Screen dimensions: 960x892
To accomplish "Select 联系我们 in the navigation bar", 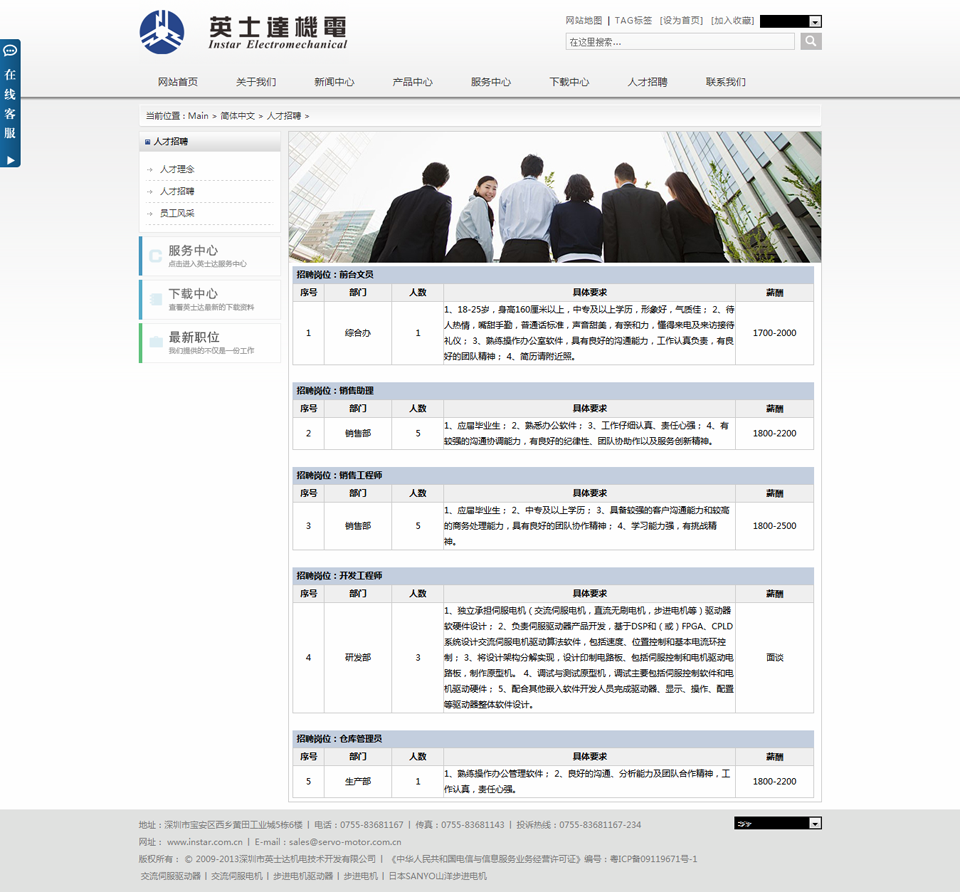I will pyautogui.click(x=725, y=82).
